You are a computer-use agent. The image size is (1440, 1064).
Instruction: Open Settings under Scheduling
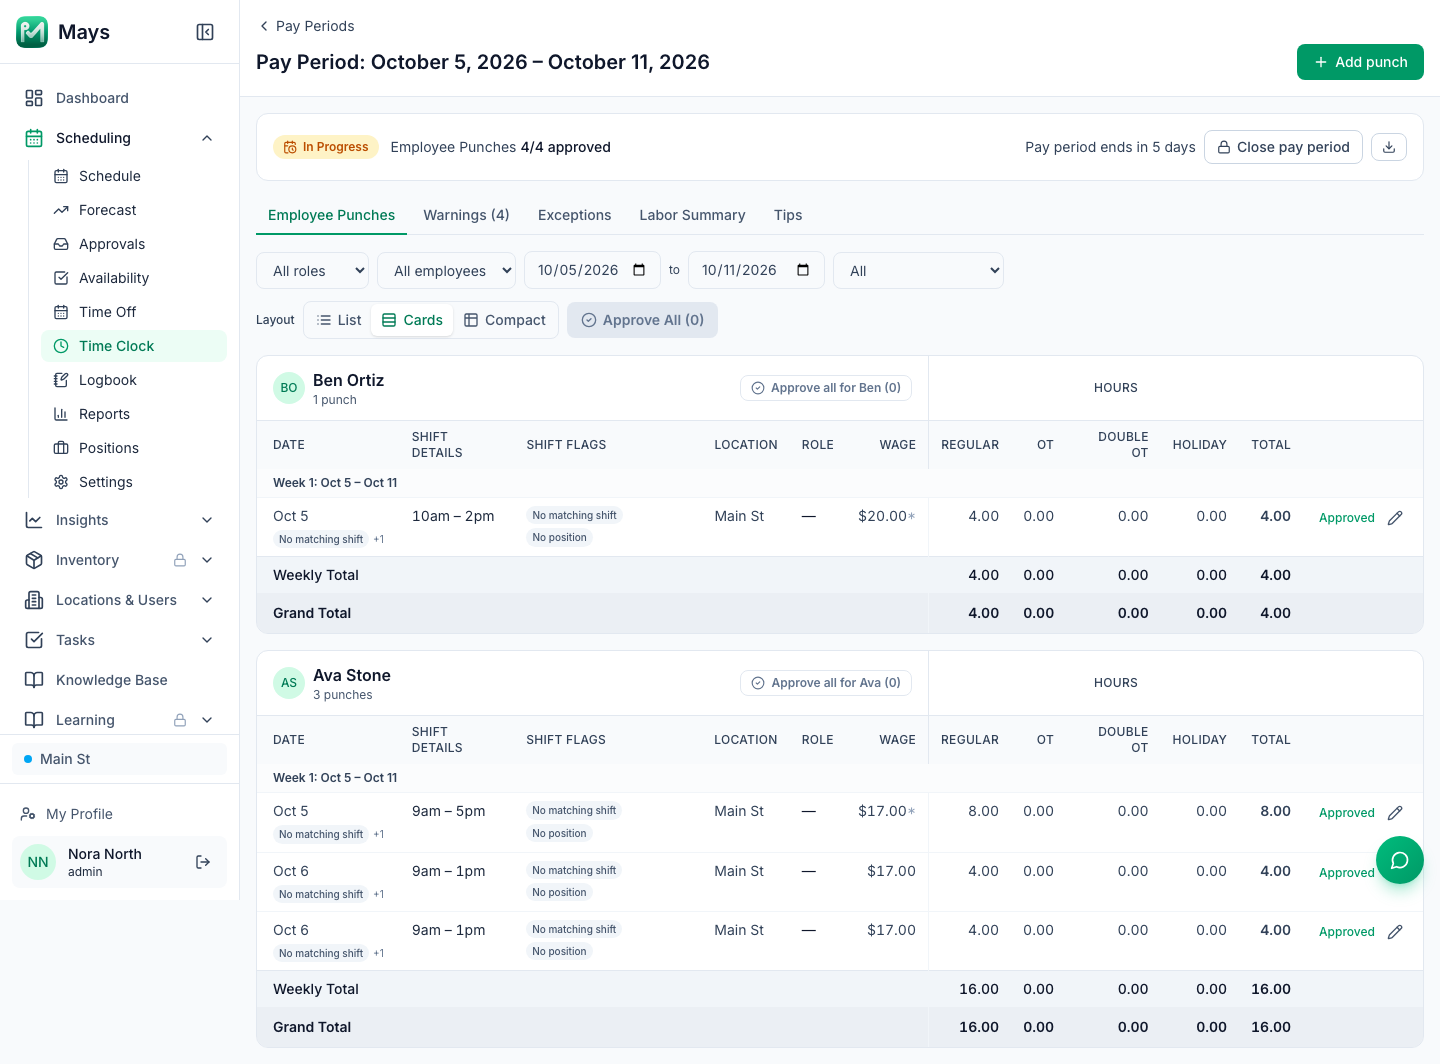coord(134,482)
